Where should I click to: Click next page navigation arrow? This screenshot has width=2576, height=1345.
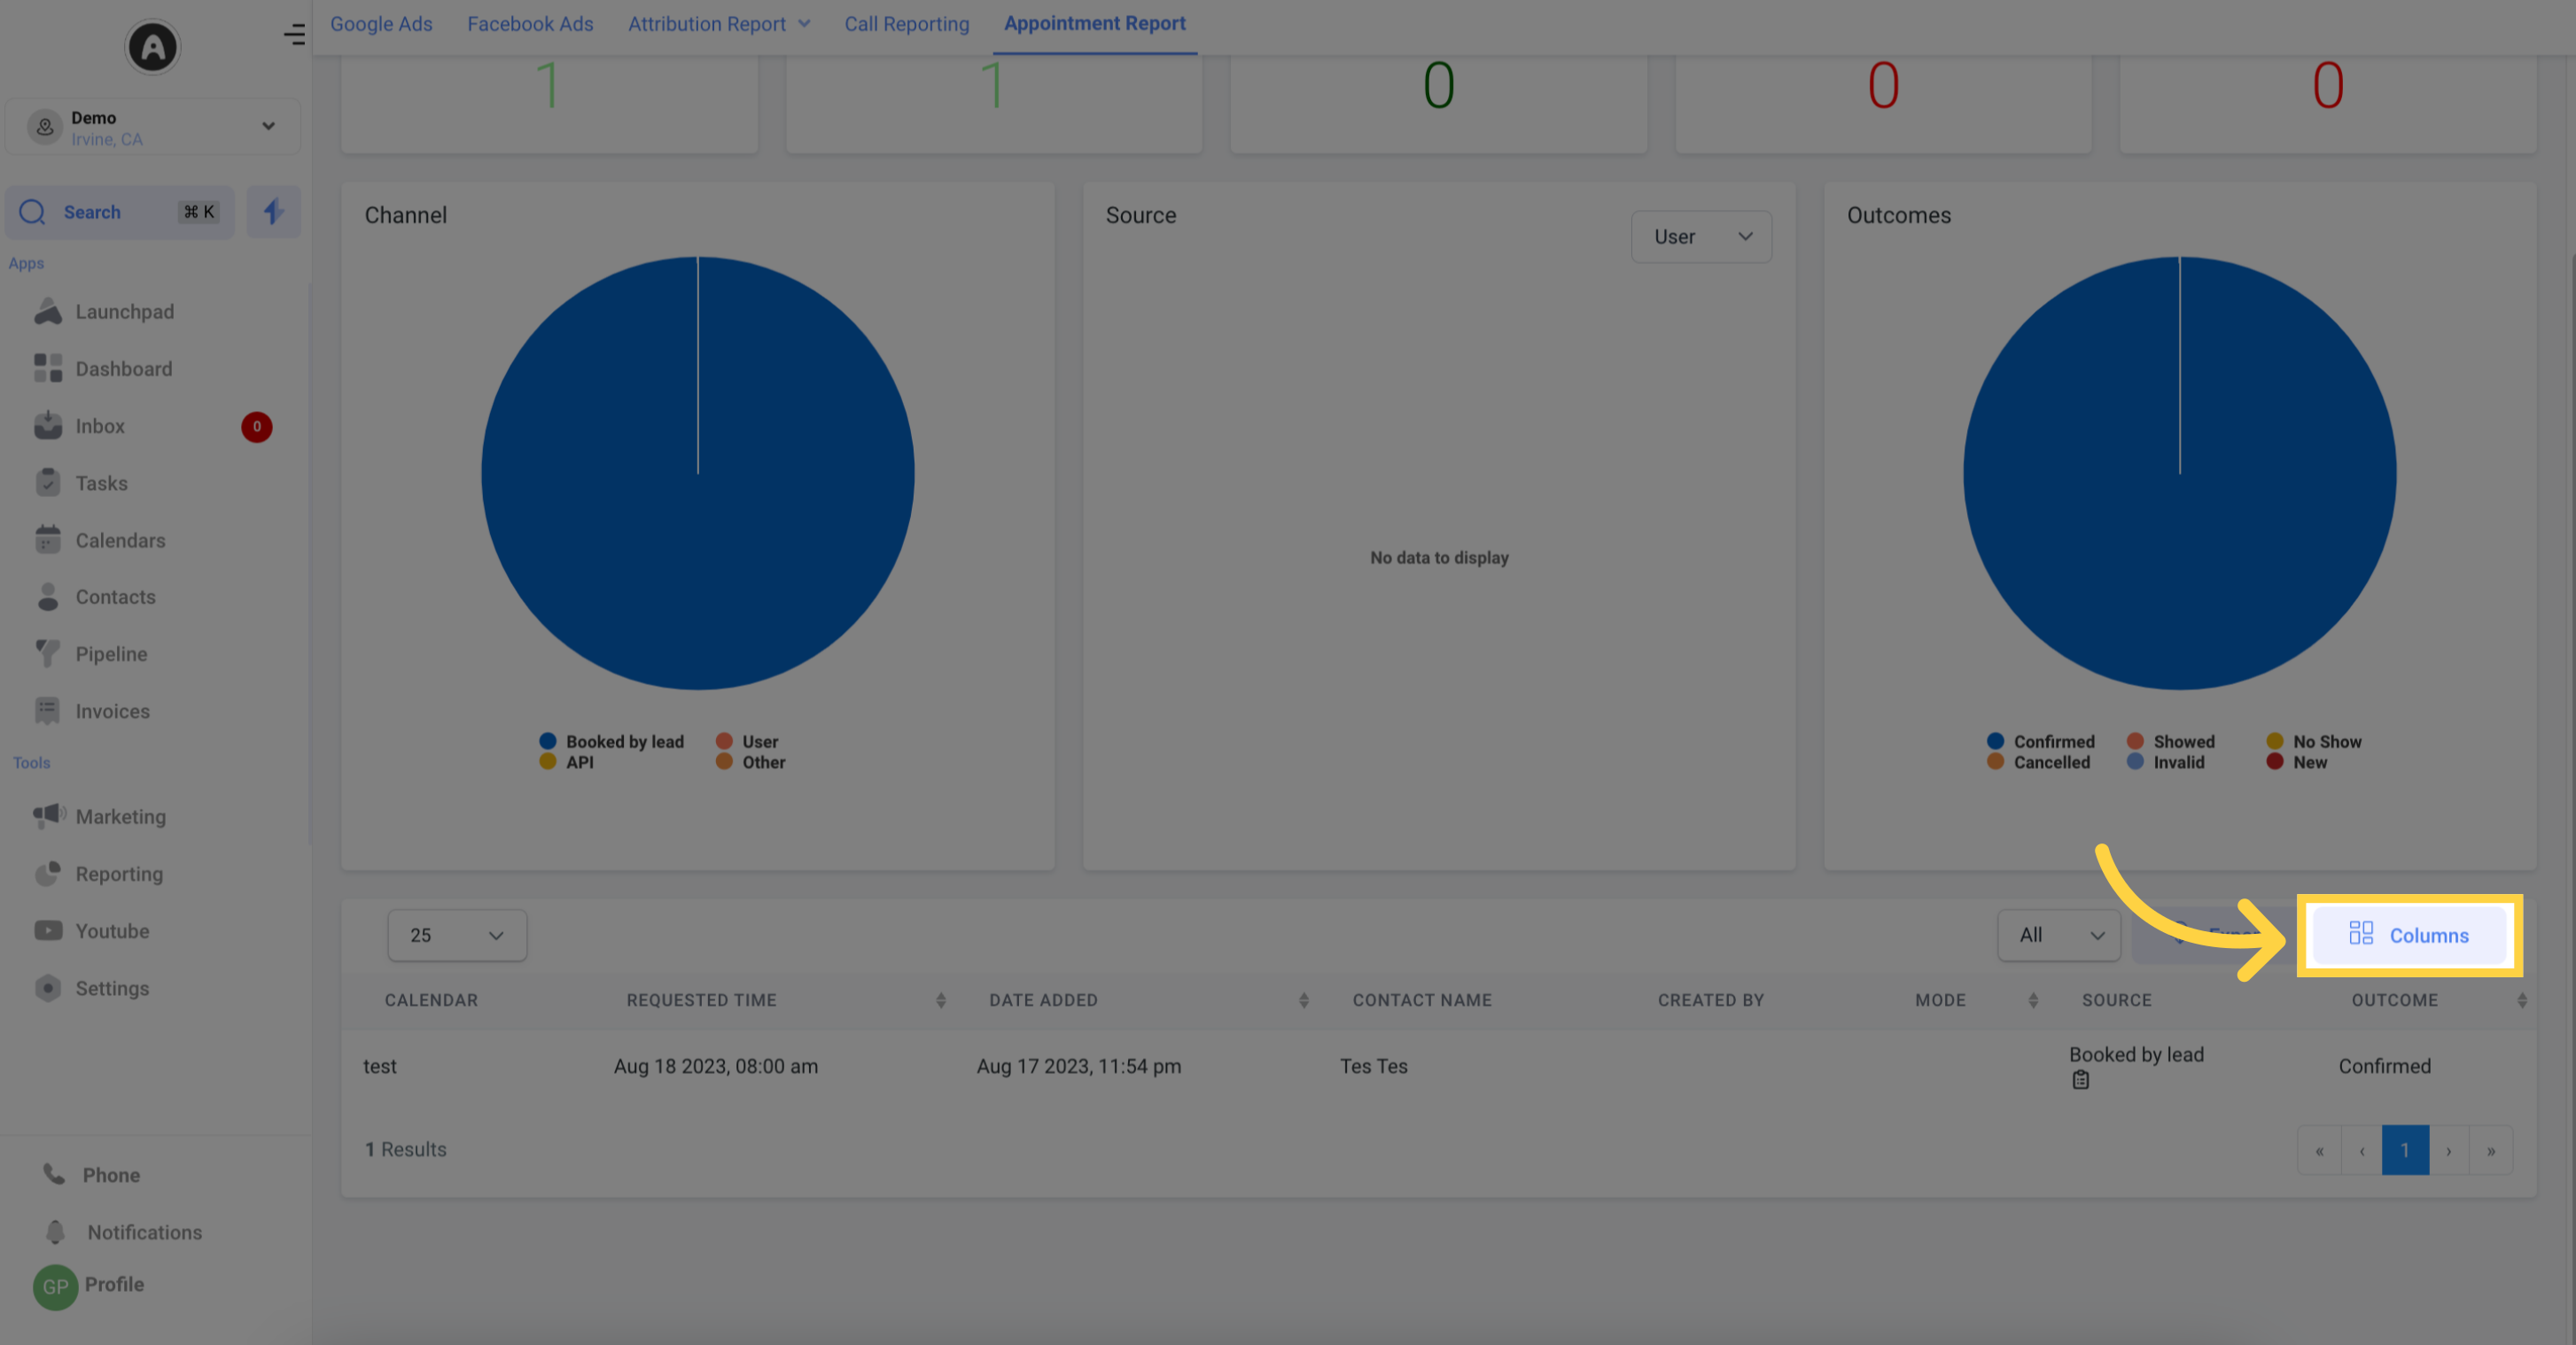coord(2448,1149)
